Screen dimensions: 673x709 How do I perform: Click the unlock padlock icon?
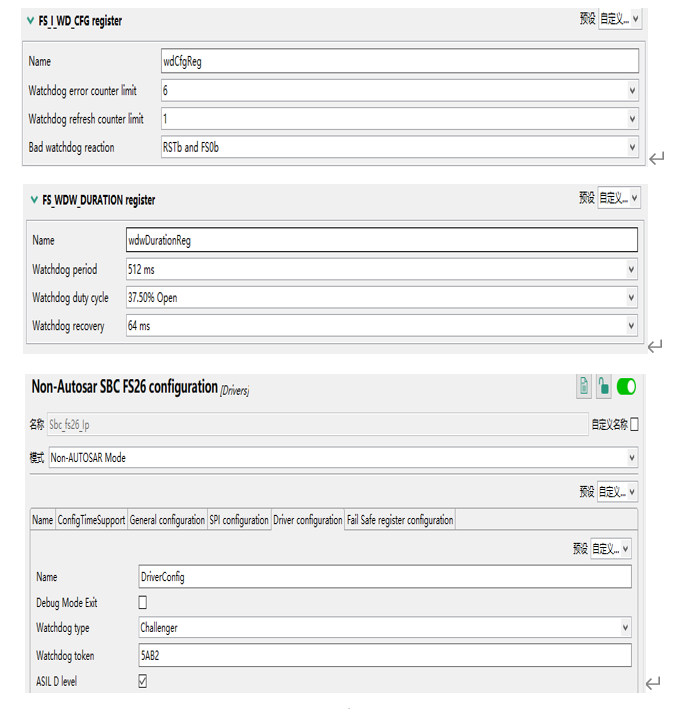pyautogui.click(x=604, y=387)
